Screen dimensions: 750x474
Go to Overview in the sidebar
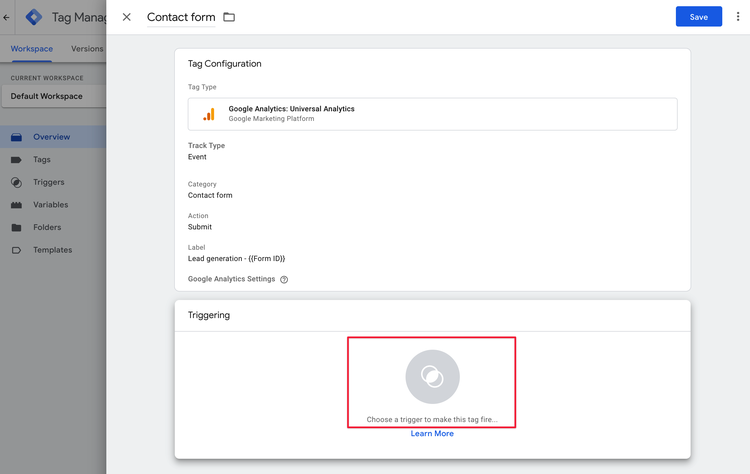click(x=53, y=137)
